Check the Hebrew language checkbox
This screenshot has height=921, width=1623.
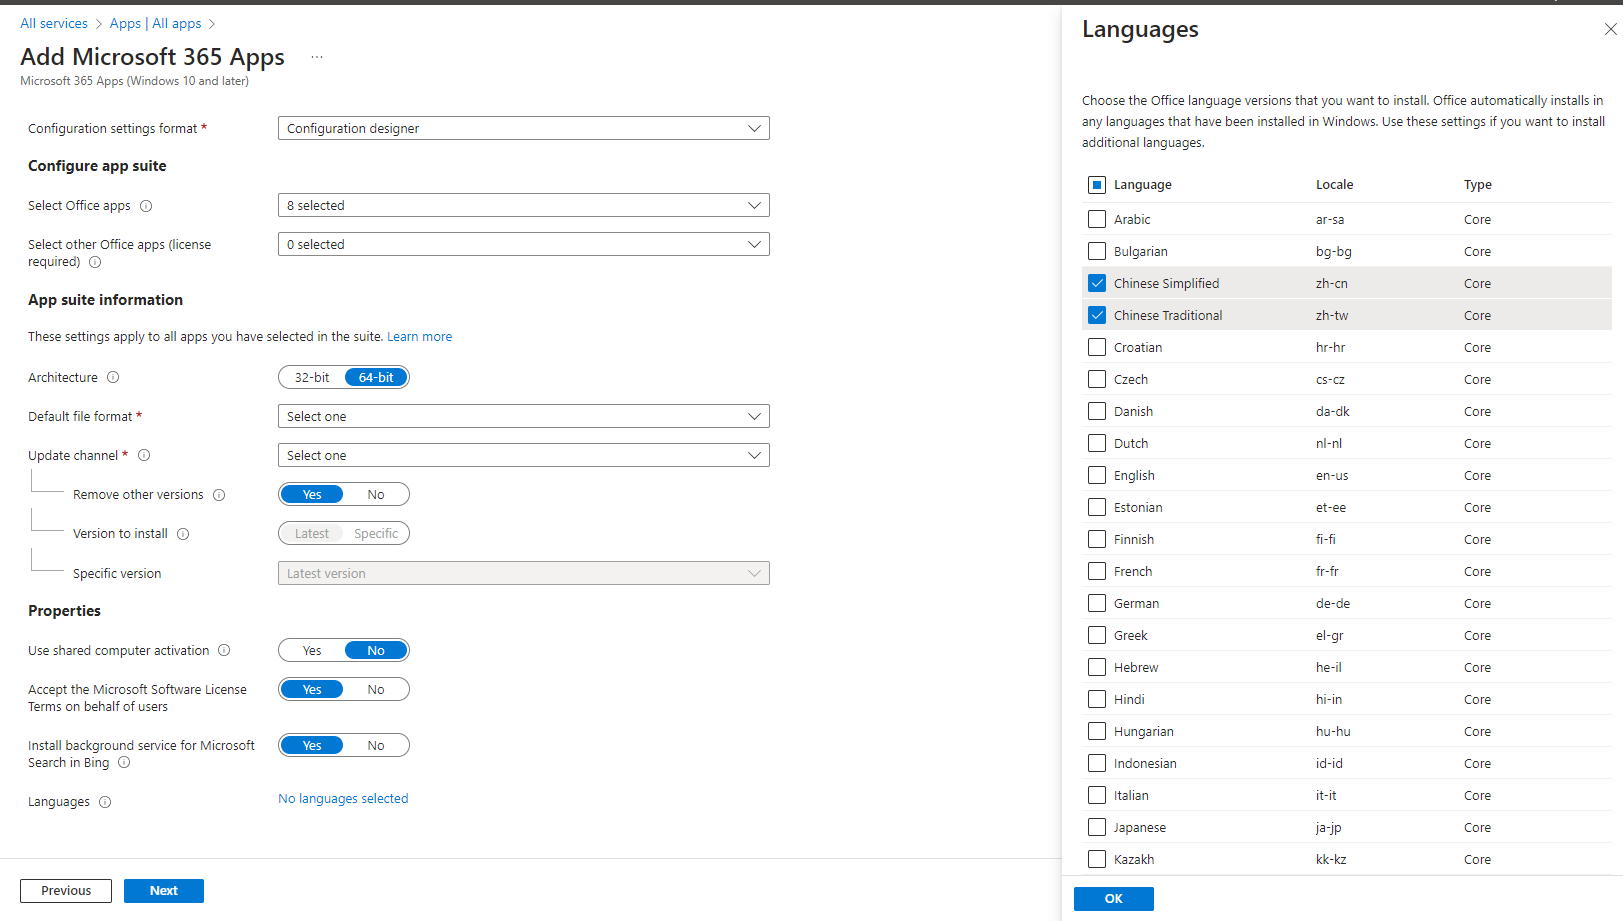[x=1097, y=667]
